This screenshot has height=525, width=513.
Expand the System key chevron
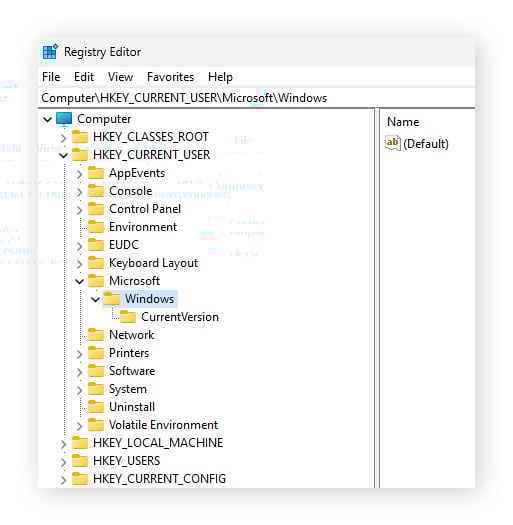point(80,390)
